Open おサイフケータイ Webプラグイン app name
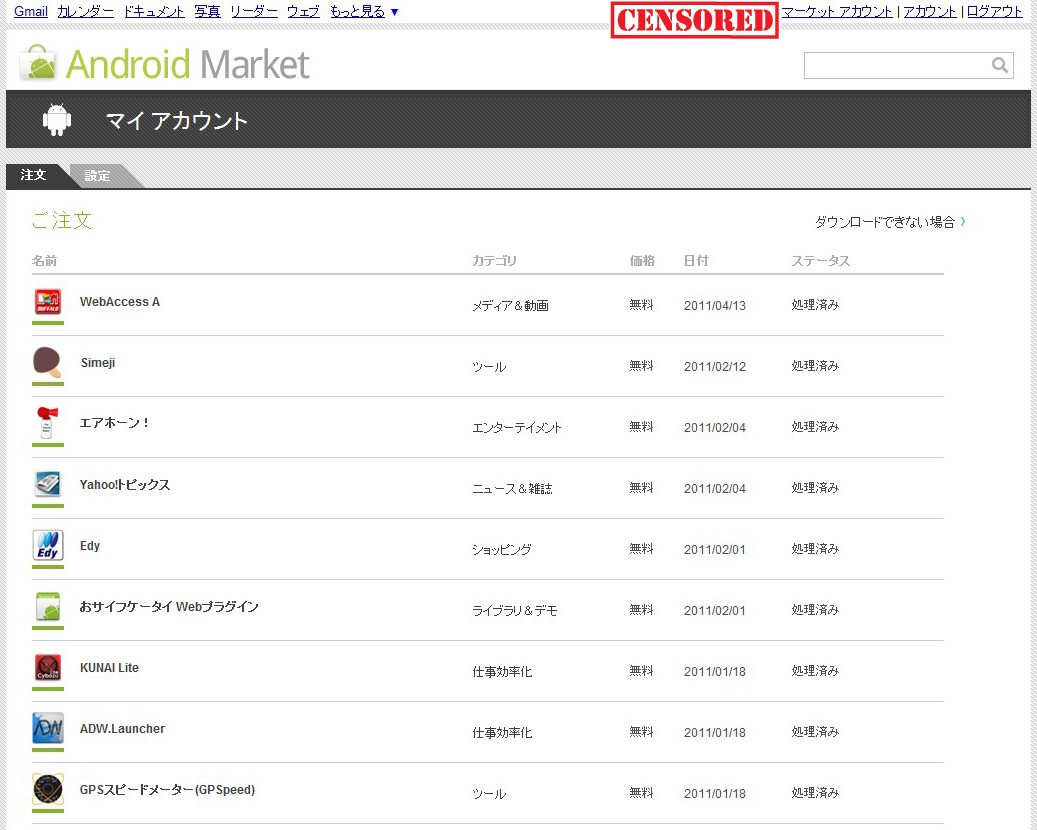Screen dimensions: 1037x830 [x=169, y=606]
